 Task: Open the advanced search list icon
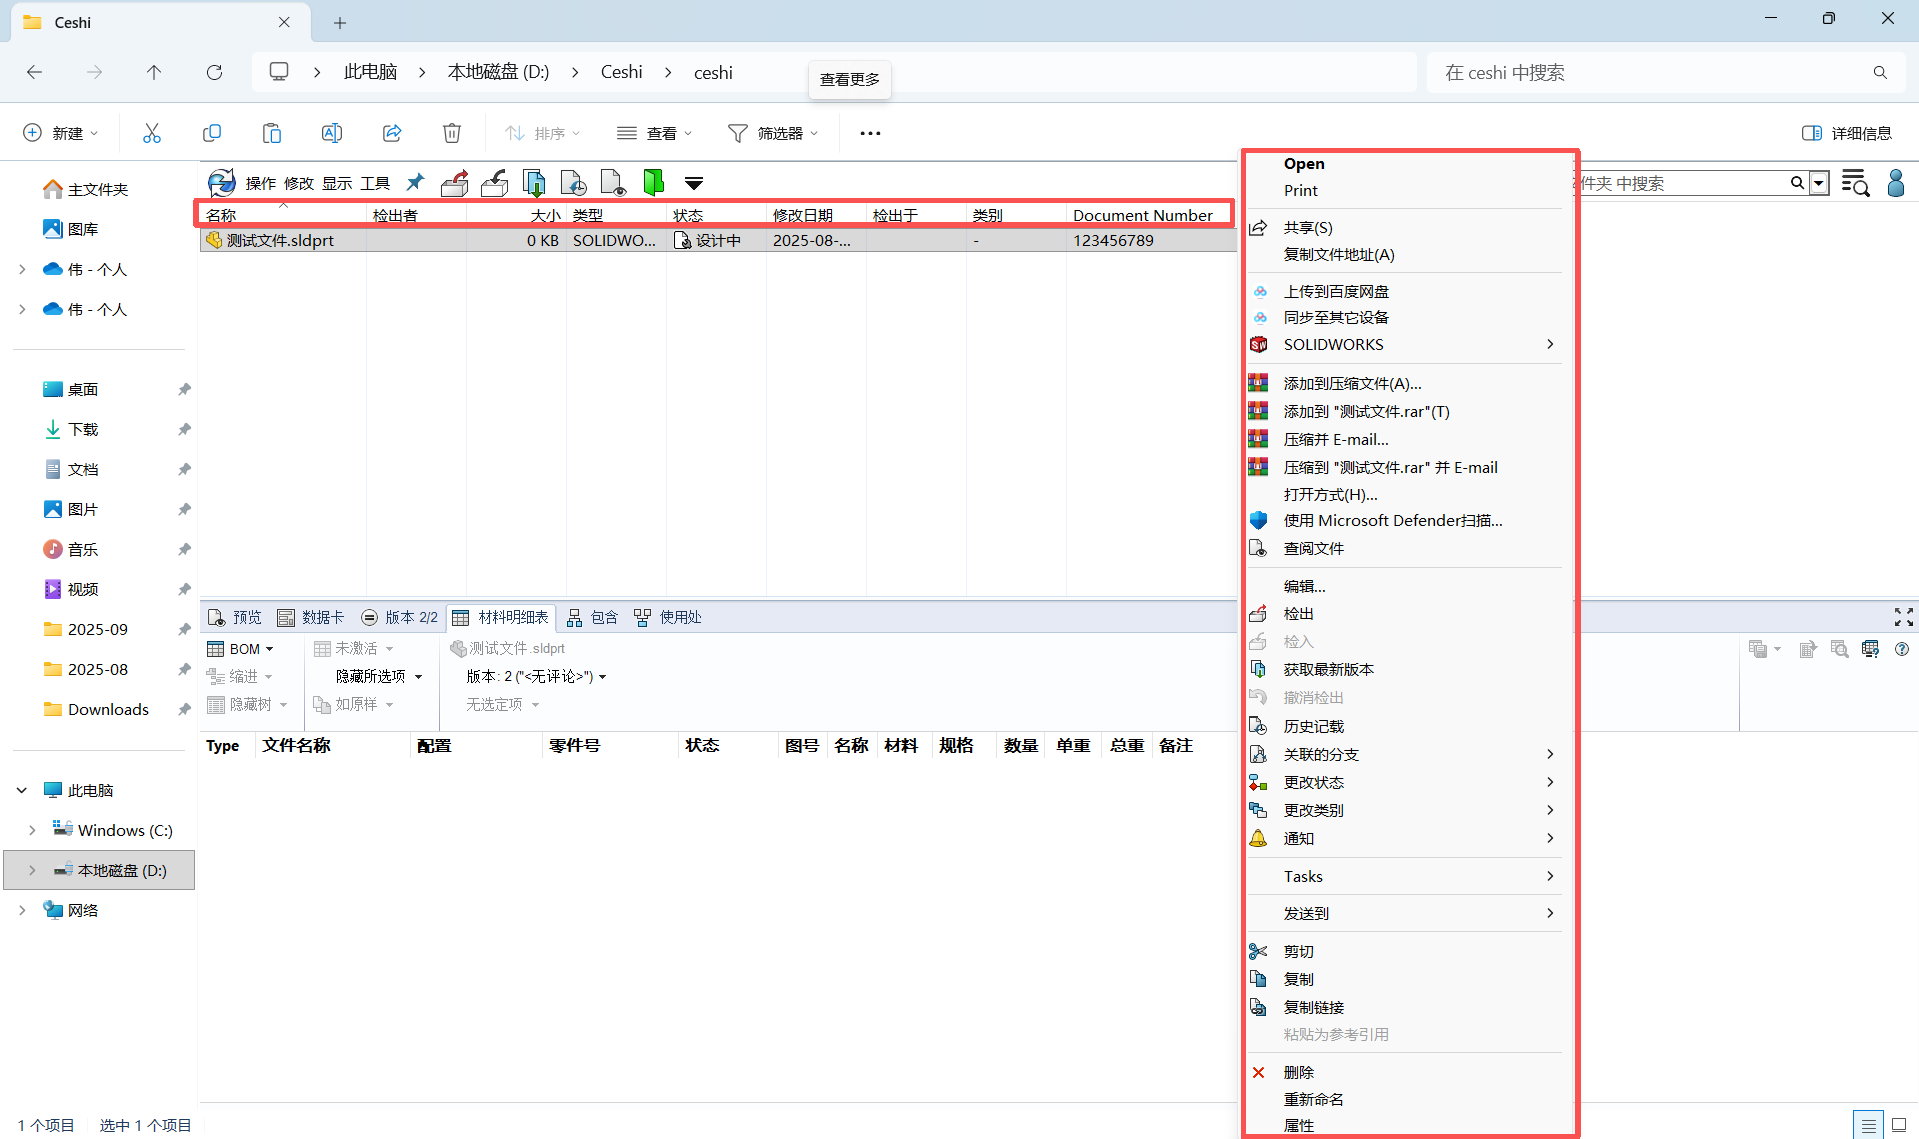[1855, 183]
